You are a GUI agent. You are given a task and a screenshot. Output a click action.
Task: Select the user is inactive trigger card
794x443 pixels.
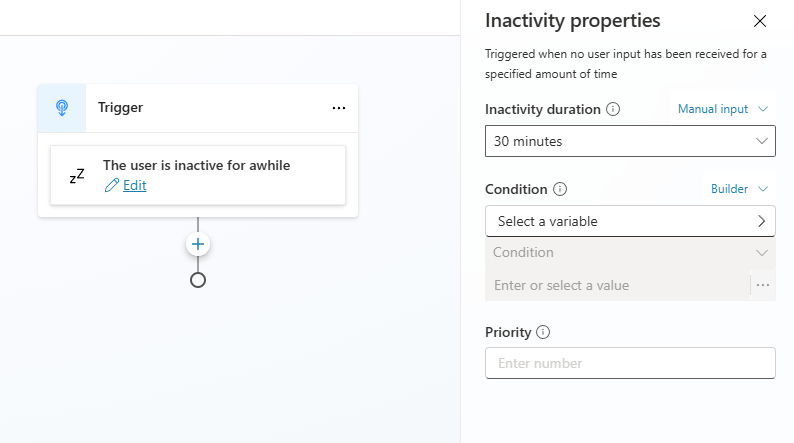click(x=198, y=175)
